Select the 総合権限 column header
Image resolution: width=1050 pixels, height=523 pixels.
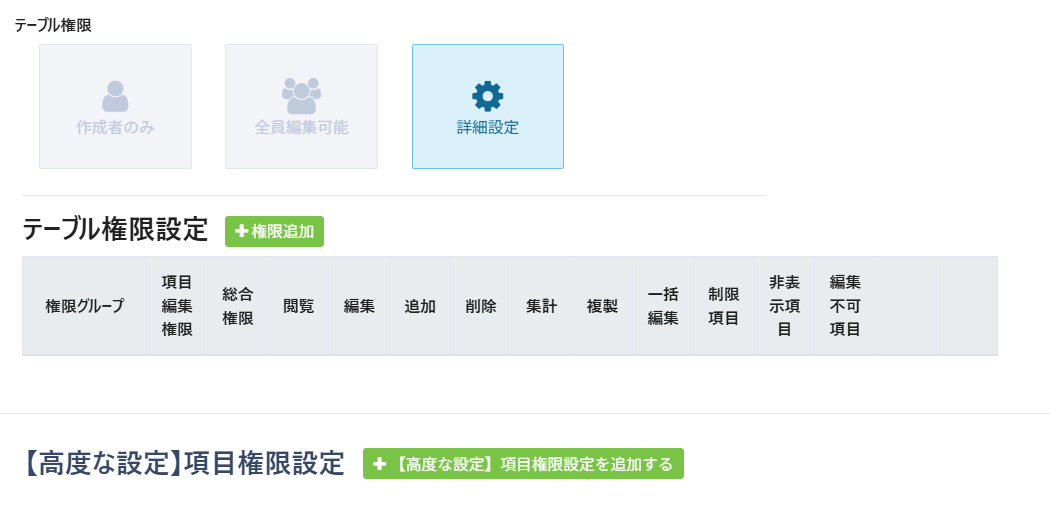coord(238,306)
